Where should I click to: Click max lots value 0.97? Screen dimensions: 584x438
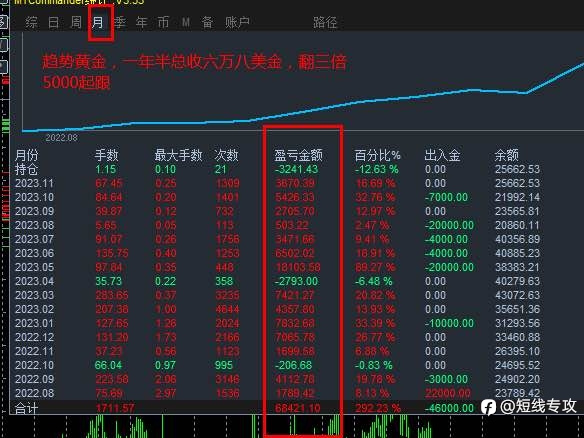tap(165, 365)
